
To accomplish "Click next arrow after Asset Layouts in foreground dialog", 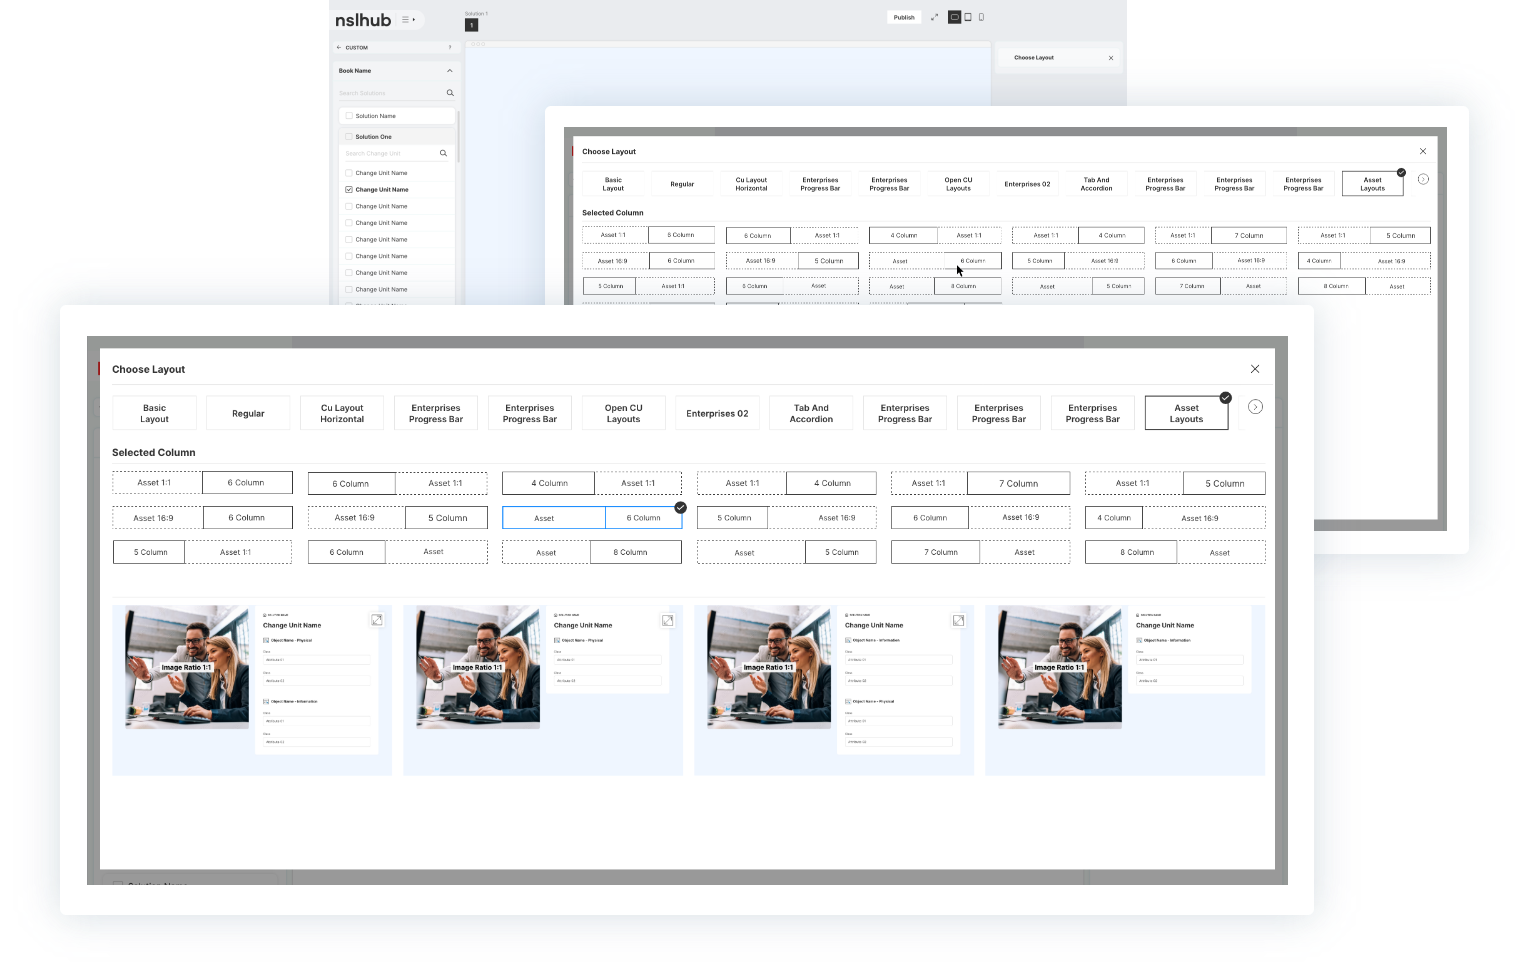I will [1255, 407].
